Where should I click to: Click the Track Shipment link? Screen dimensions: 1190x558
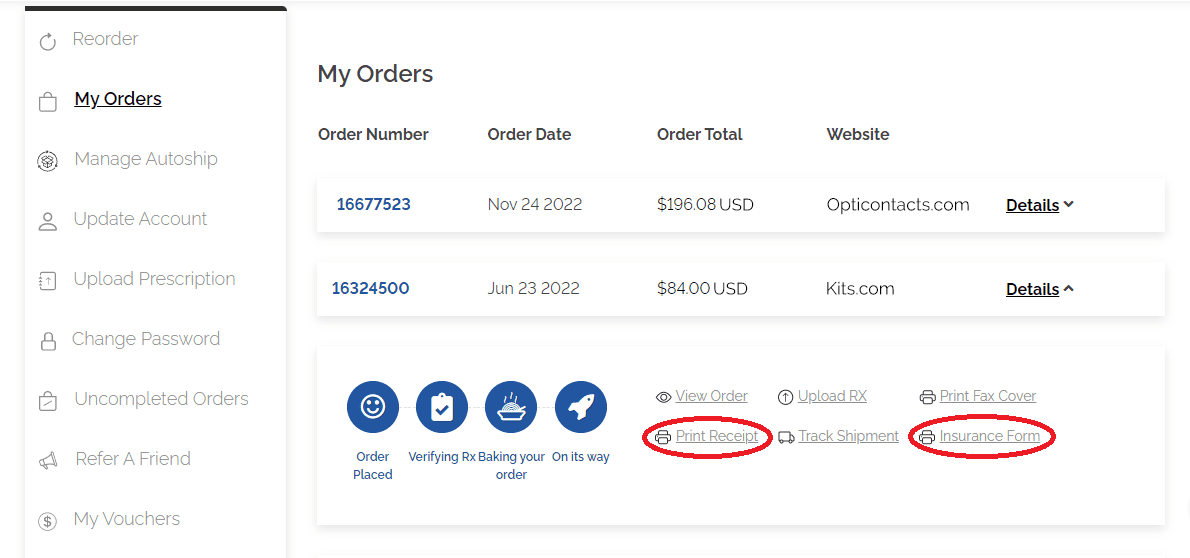click(x=848, y=436)
